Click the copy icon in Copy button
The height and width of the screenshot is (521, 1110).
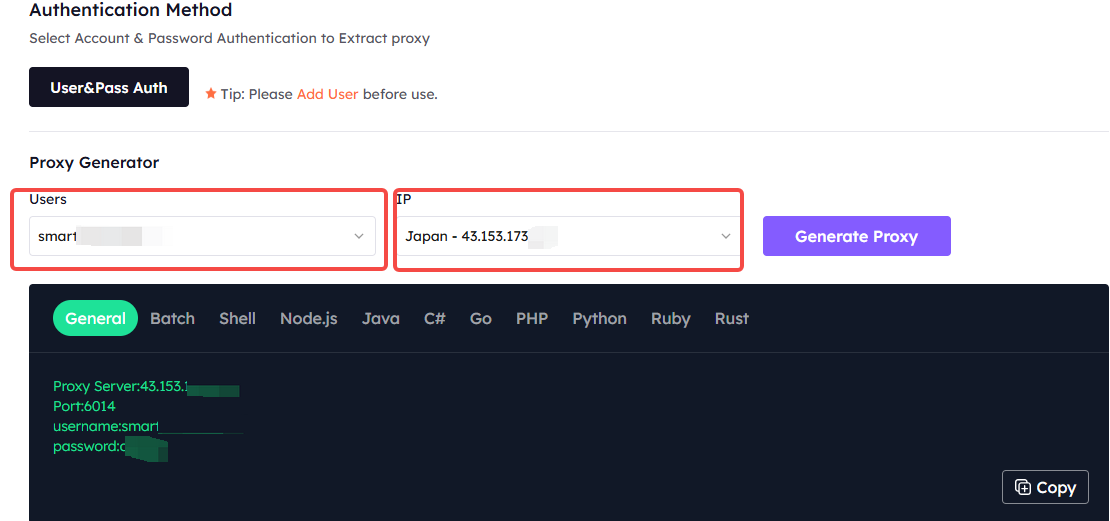pos(1023,487)
